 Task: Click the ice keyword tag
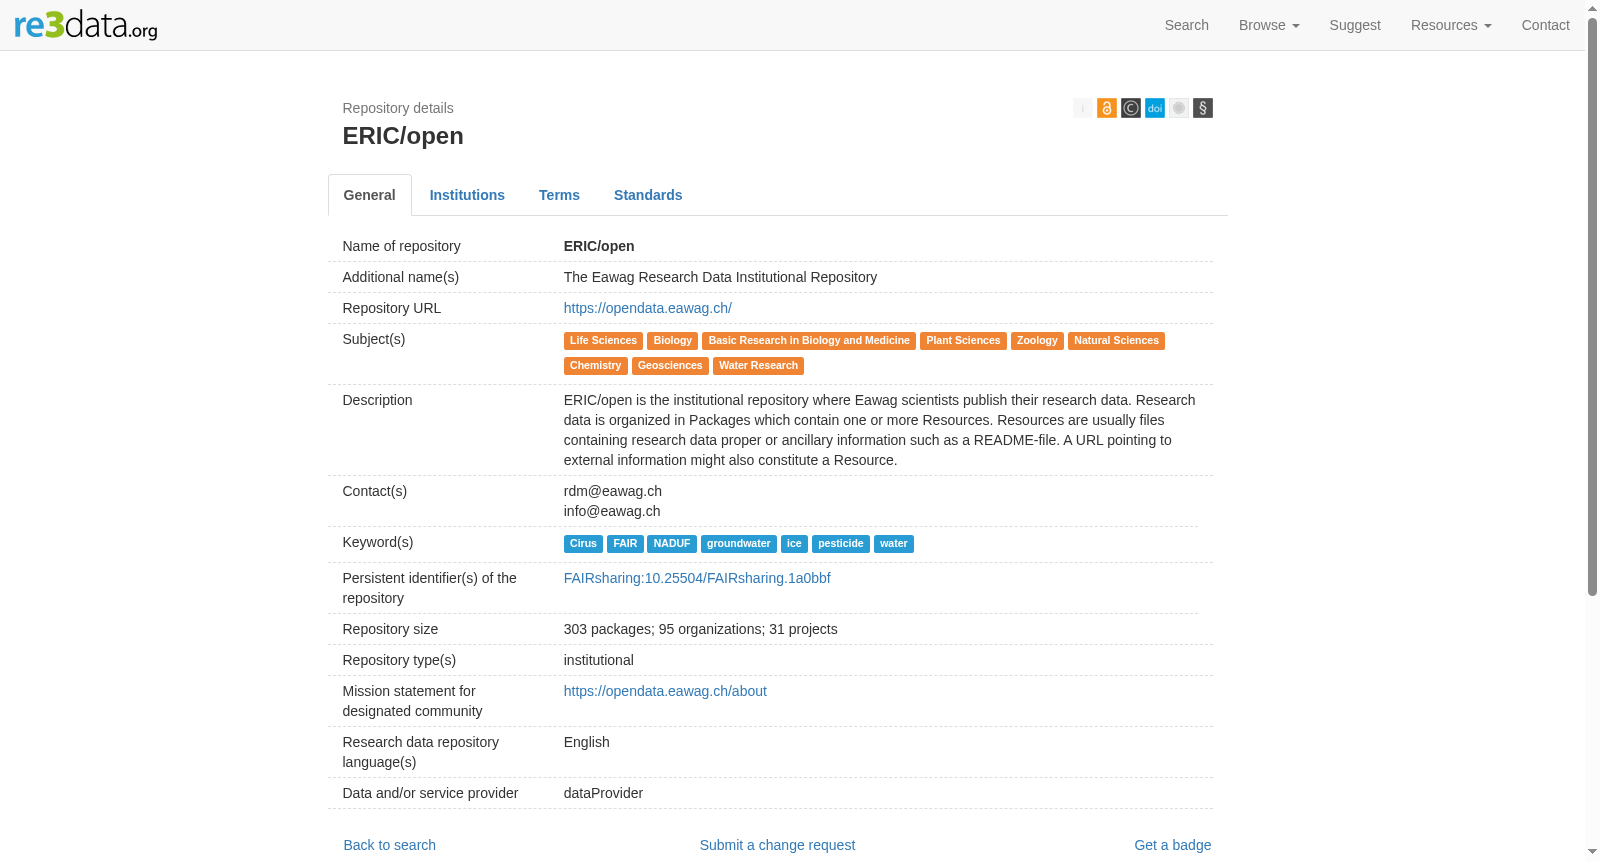point(794,544)
